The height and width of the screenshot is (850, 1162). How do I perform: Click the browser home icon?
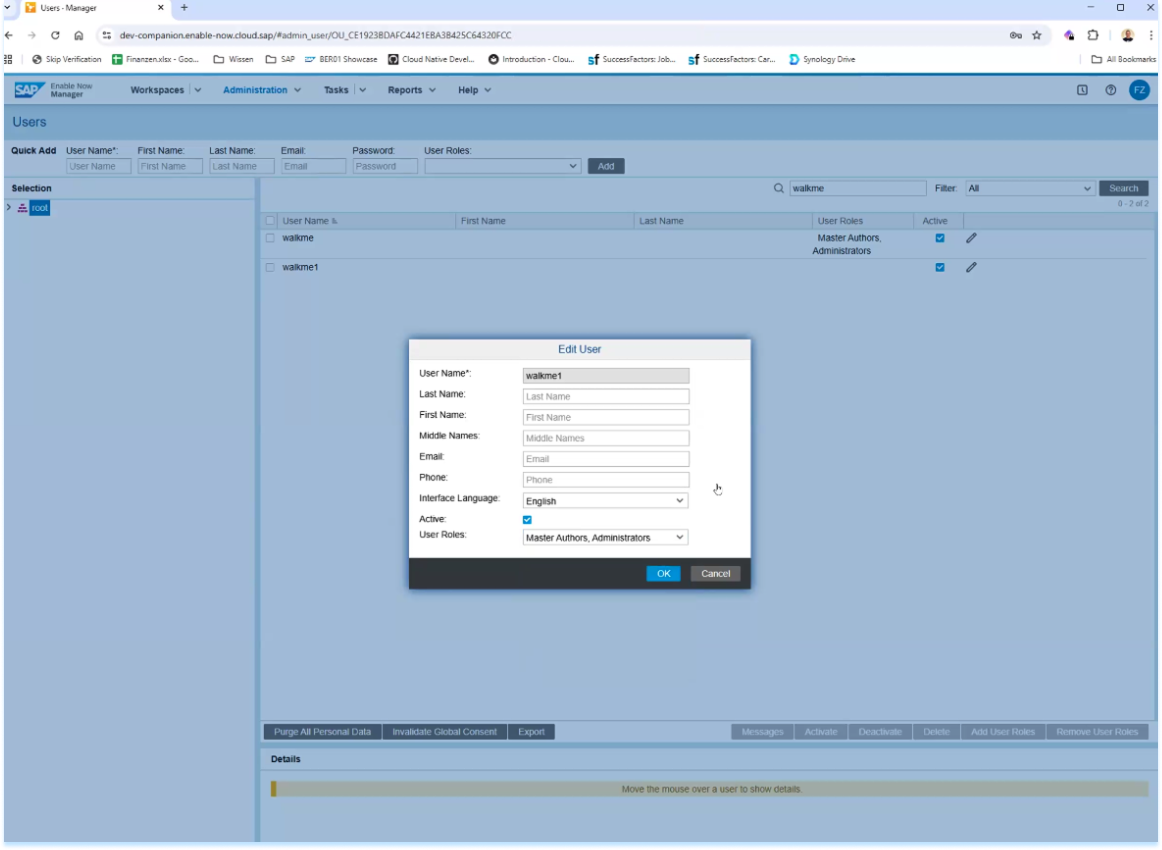tap(79, 35)
